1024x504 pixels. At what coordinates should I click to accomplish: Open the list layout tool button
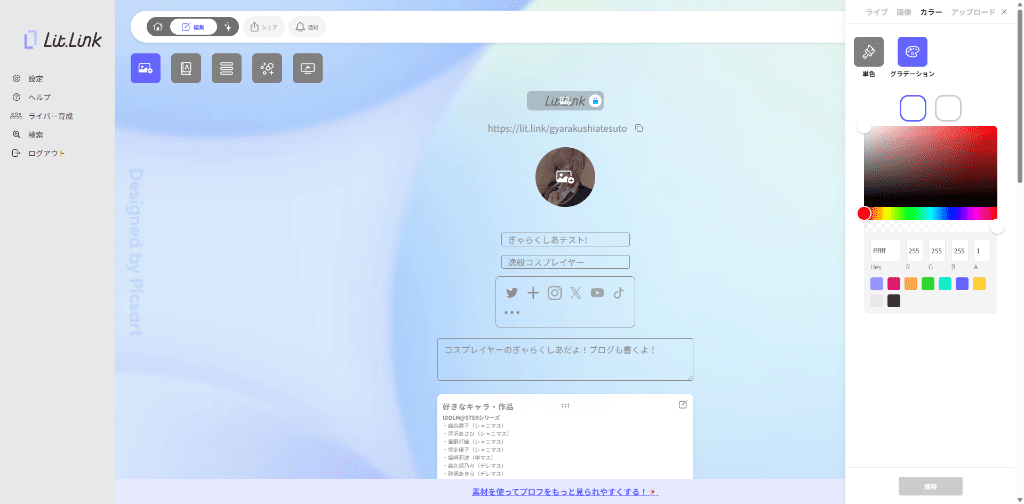pos(226,68)
